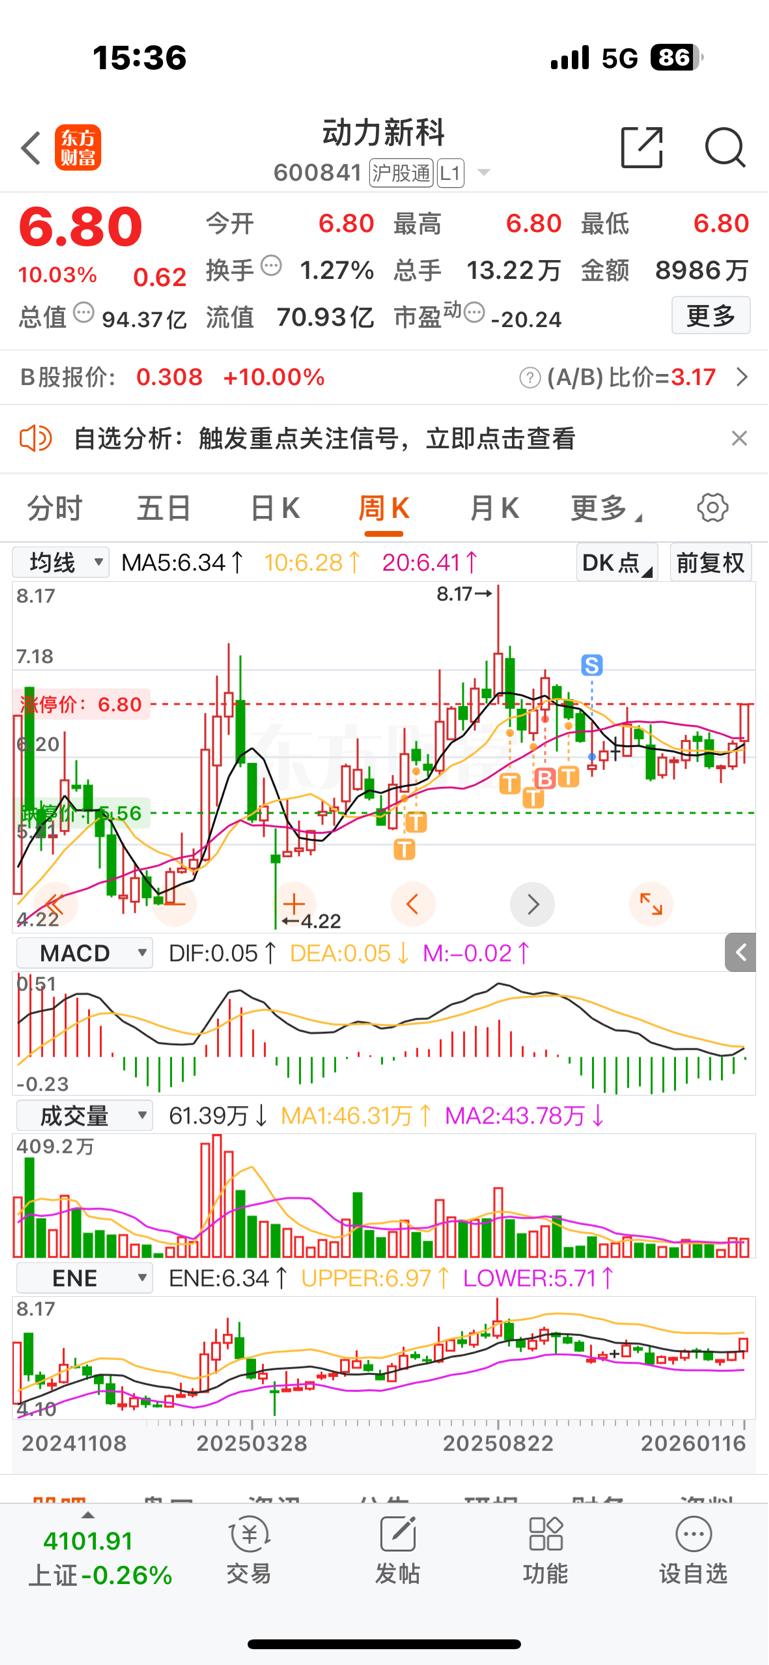Switch to the 分时 chart tab
Image resolution: width=769 pixels, height=1665 pixels.
(x=54, y=508)
